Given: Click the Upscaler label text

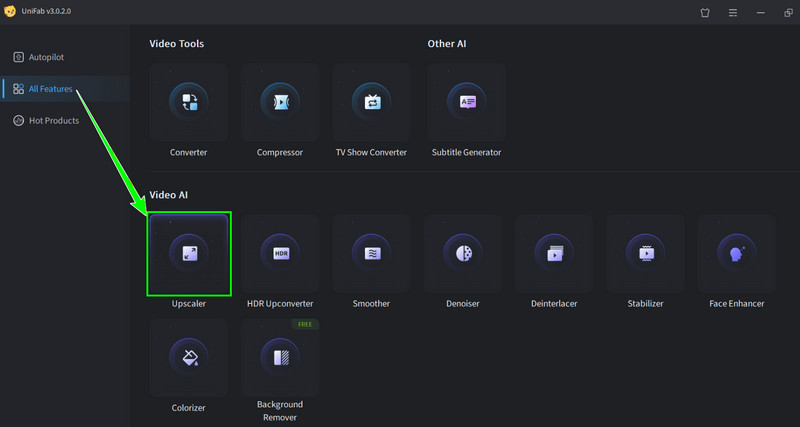Looking at the screenshot, I should 188,304.
